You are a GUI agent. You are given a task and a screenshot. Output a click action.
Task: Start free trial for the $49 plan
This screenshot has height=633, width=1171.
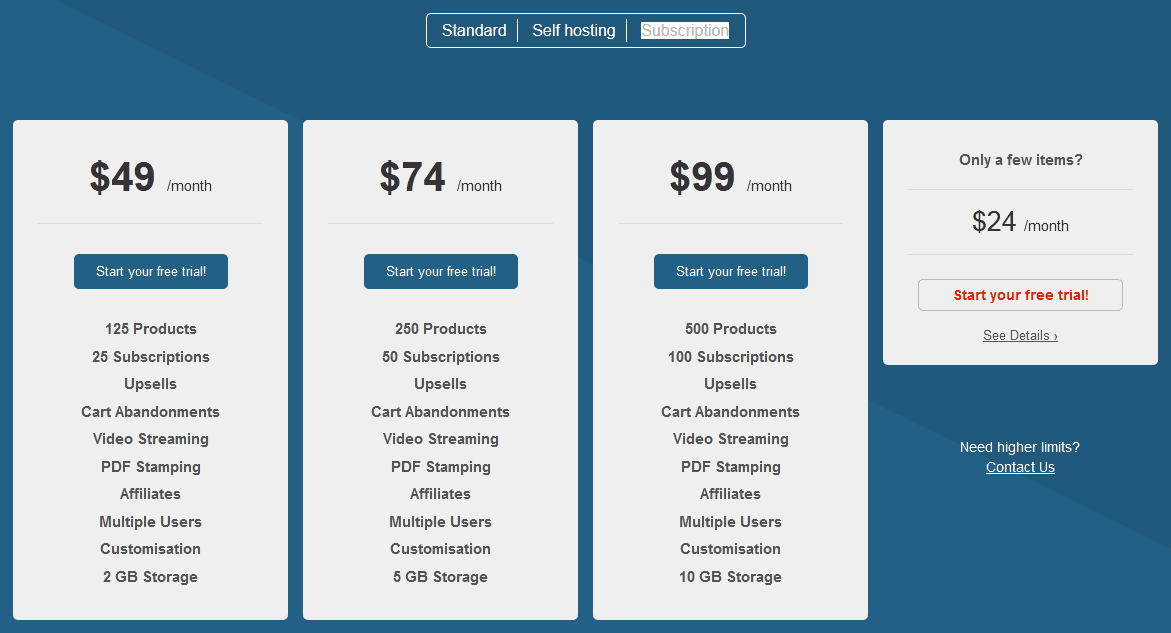pos(150,271)
